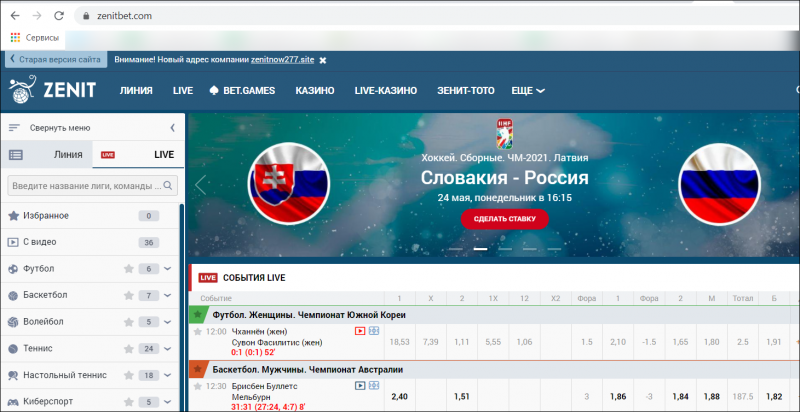Screen dimensions: 800x412
Task: Select draw odds 7,39
Action: tap(431, 342)
